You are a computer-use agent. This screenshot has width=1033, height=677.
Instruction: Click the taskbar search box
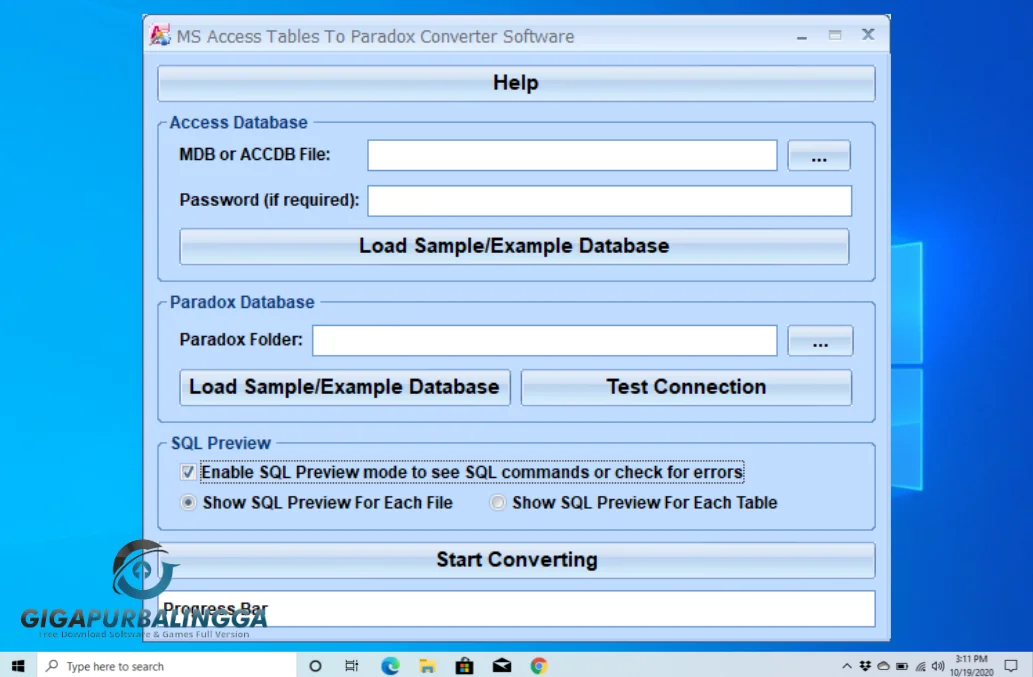(167, 666)
